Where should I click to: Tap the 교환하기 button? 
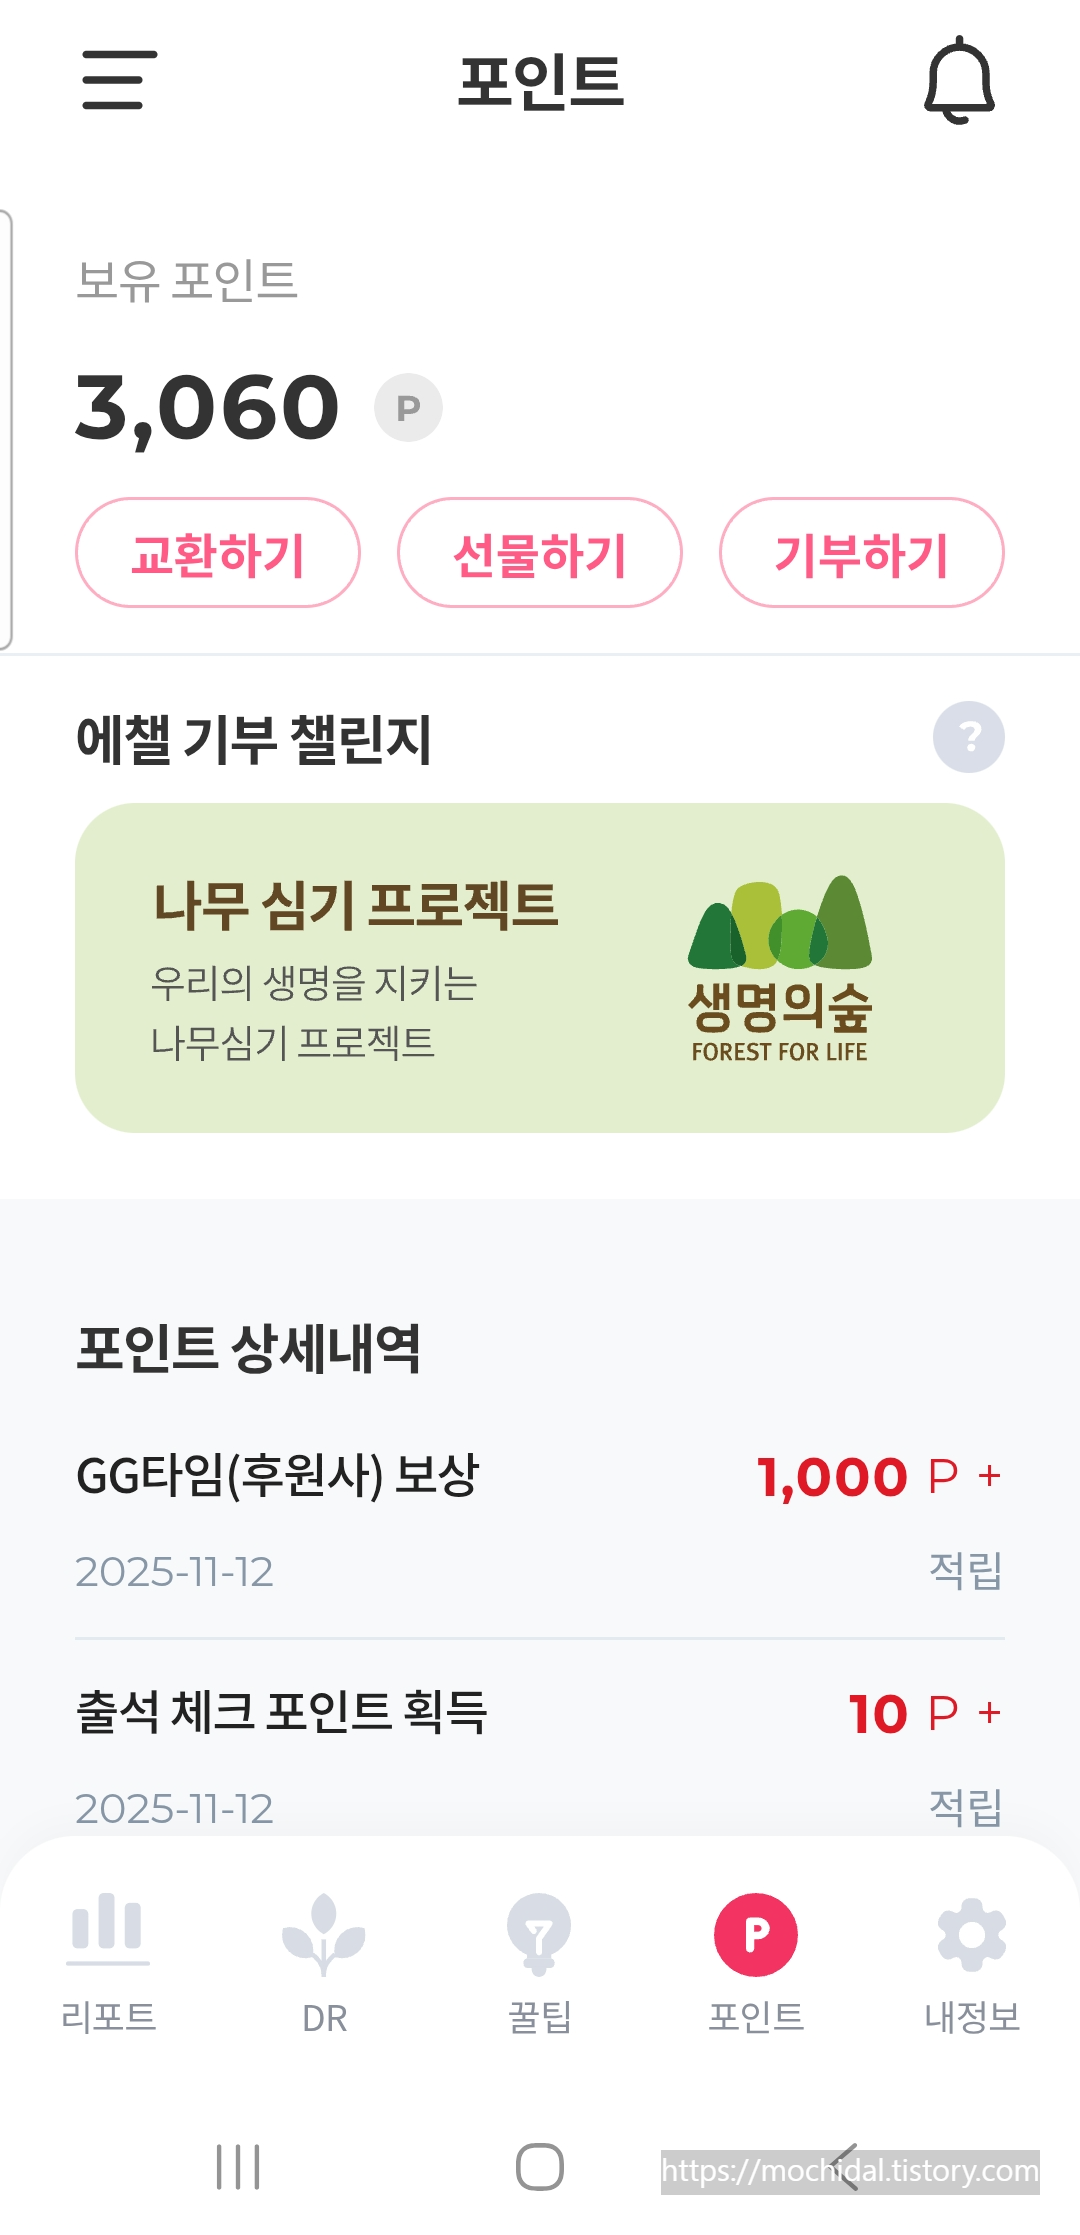(x=218, y=553)
